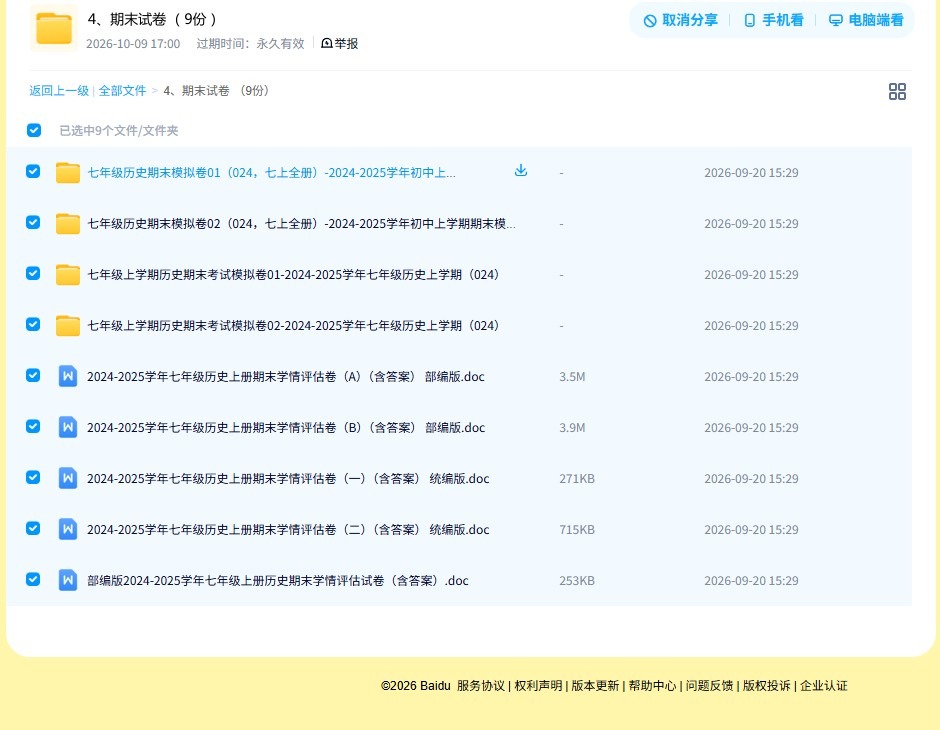940x730 pixels.
Task: Uncheck 七年级历史期末模拟卷01 folder checkbox
Action: tap(34, 171)
